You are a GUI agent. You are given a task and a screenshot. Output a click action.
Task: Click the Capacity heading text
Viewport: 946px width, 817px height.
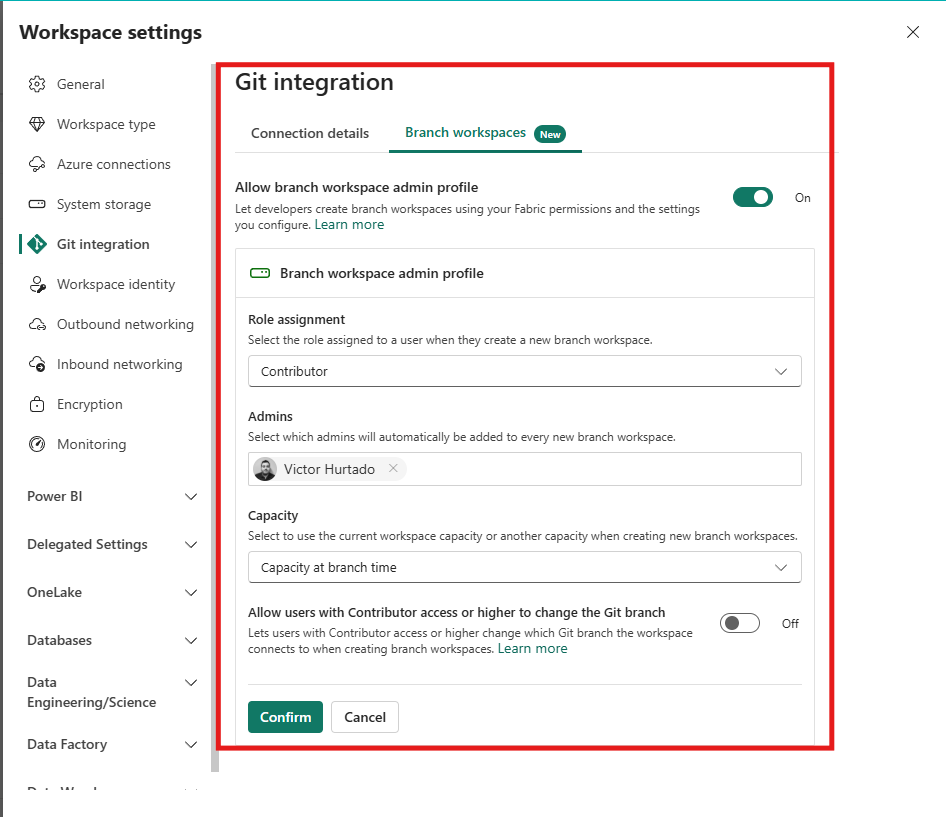[273, 516]
